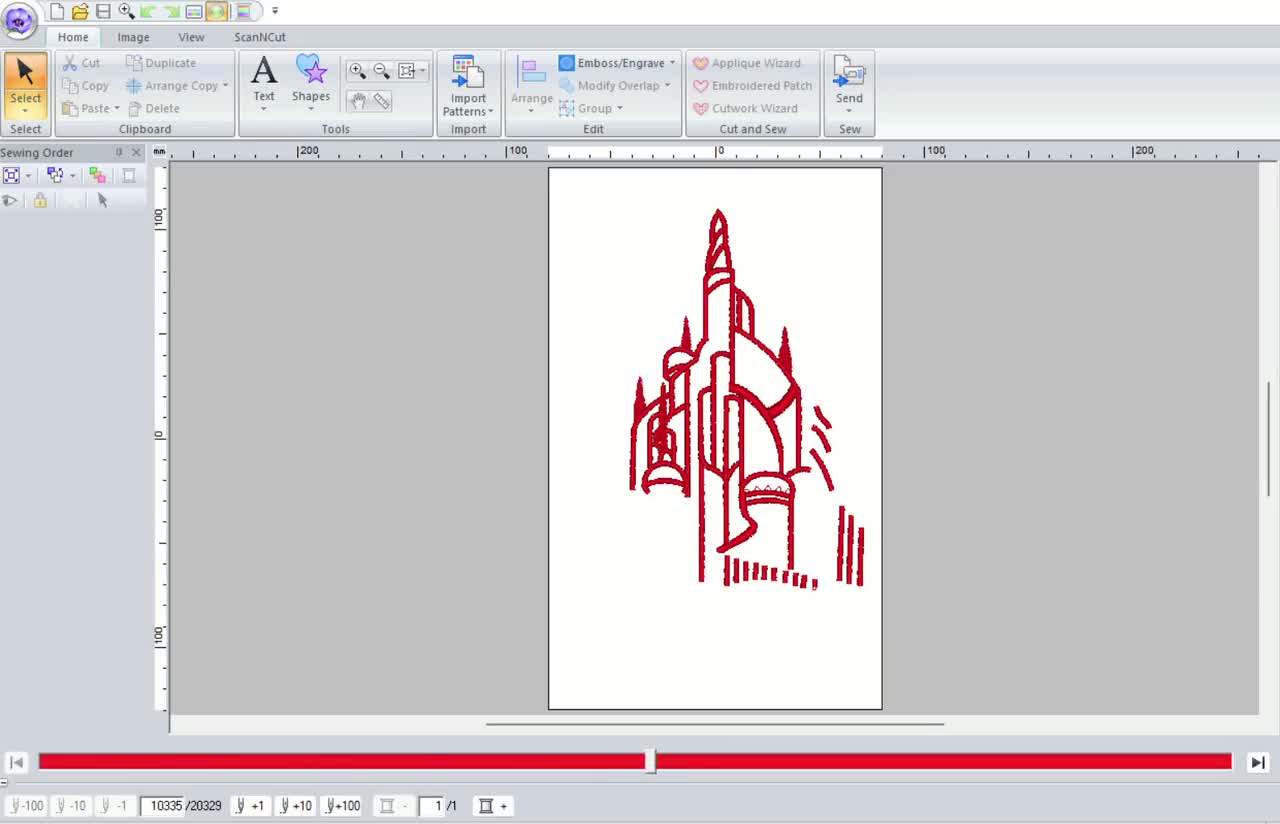Click the Fit to Window zoom icon
1280x824 pixels.
pyautogui.click(x=406, y=71)
